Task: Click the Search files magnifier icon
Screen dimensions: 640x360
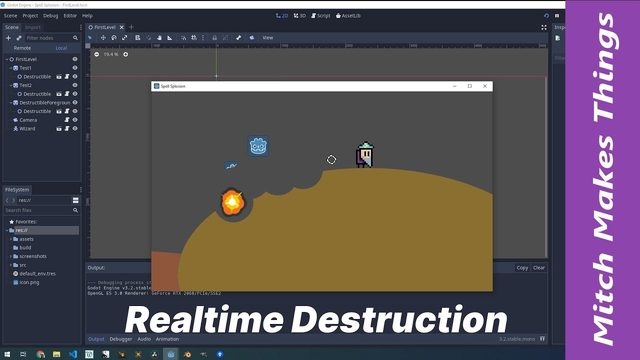Action: [76, 210]
